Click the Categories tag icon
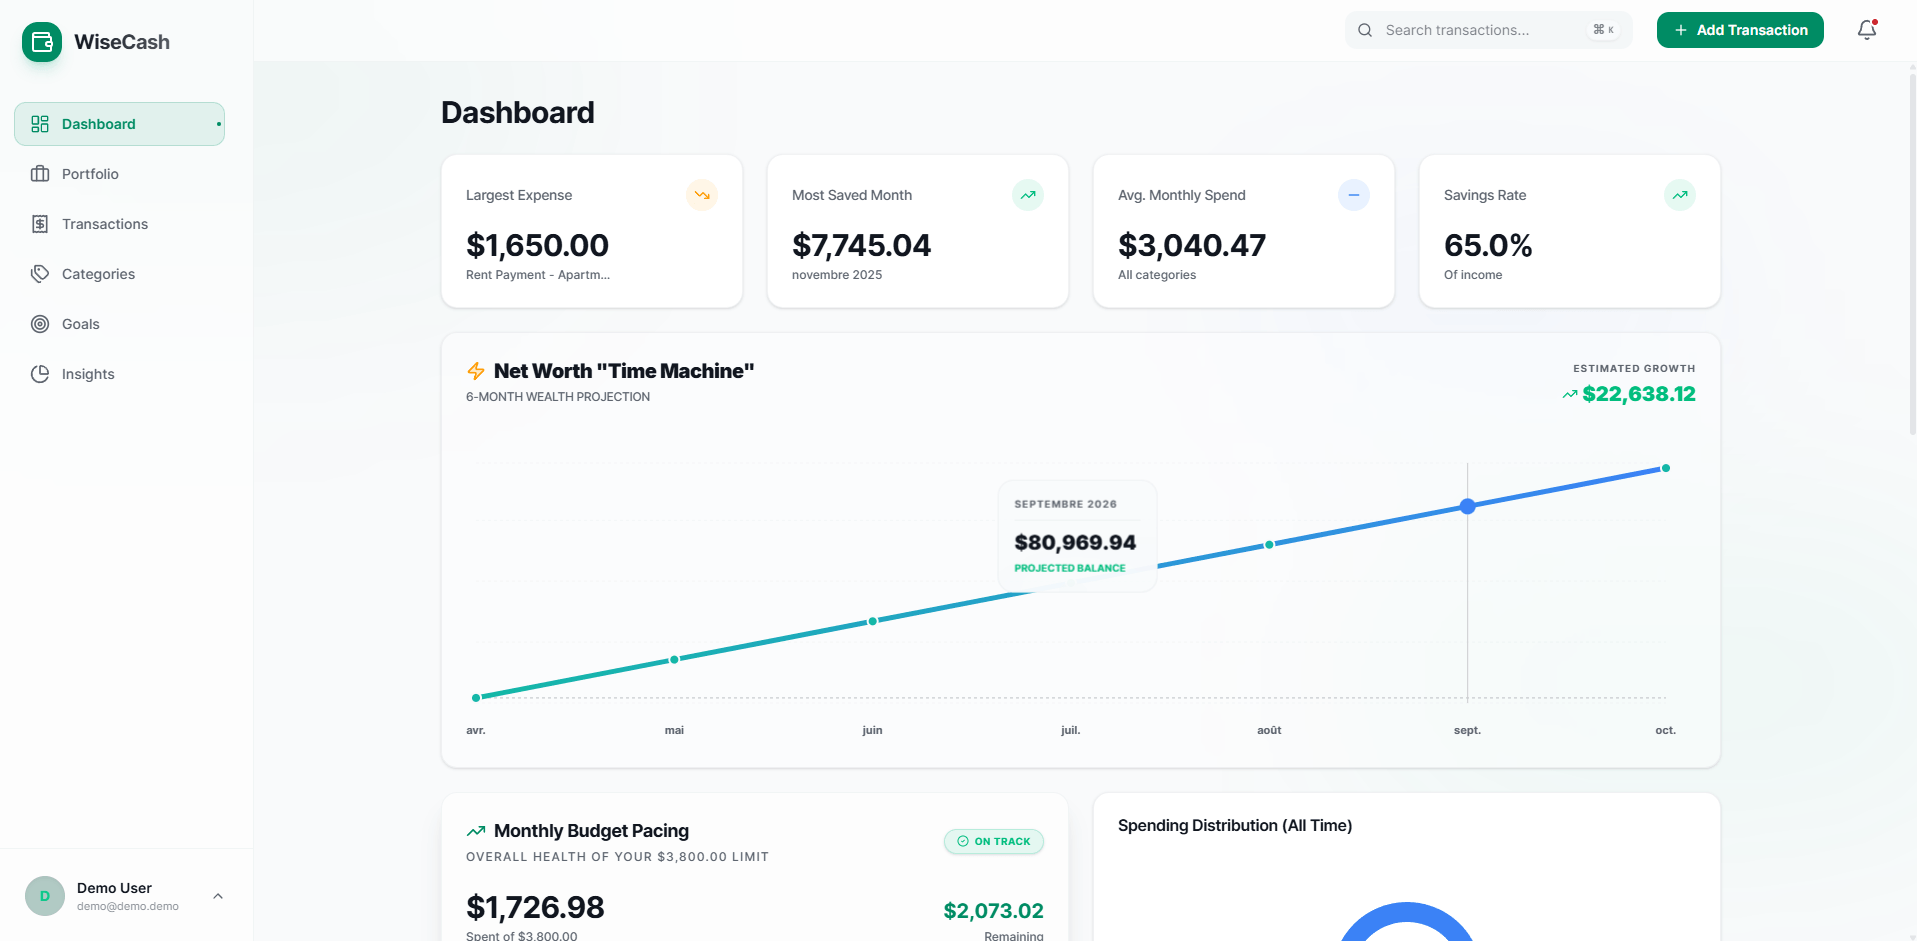Image resolution: width=1917 pixels, height=941 pixels. click(x=40, y=274)
